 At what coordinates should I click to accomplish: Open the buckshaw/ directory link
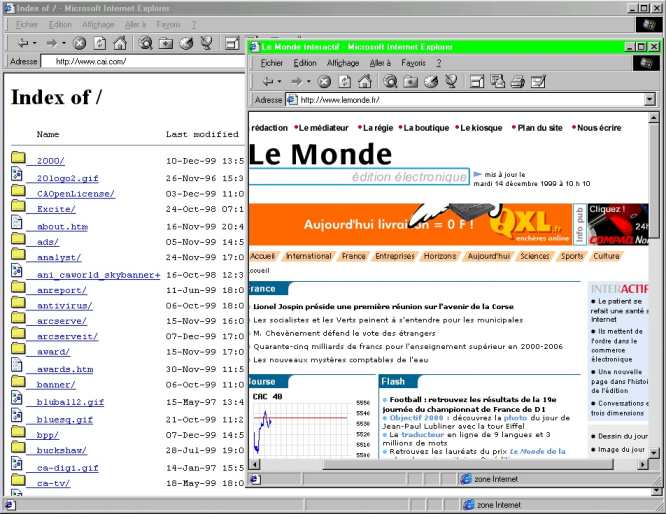click(x=62, y=450)
